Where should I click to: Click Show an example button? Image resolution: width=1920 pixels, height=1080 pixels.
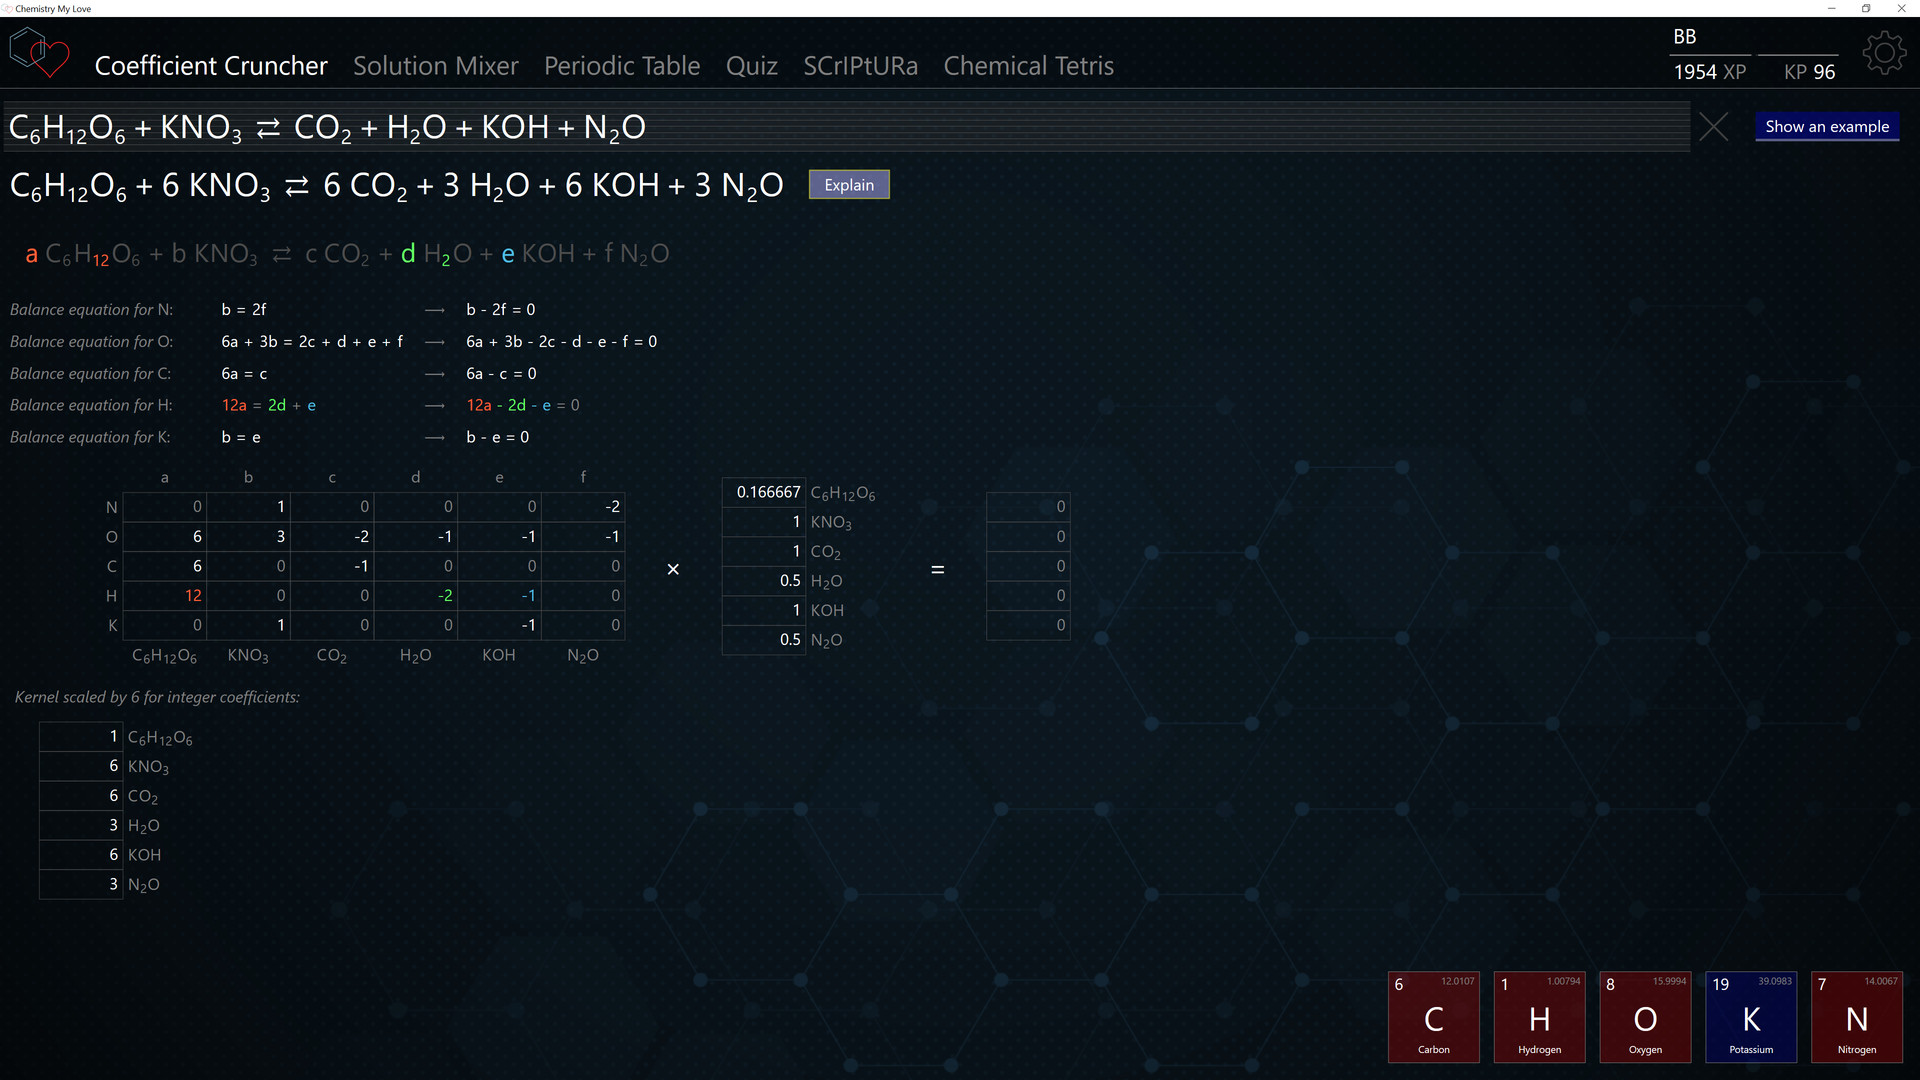(x=1828, y=125)
